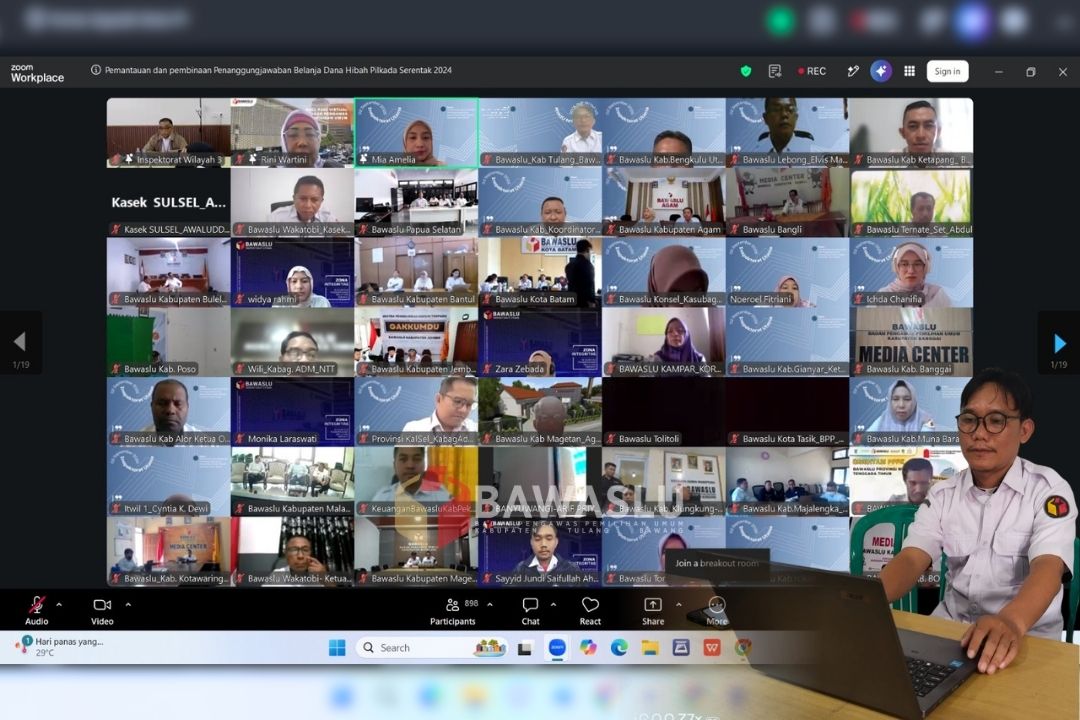Select Monika Laraswati's video tile
The height and width of the screenshot is (720, 1080).
(x=292, y=412)
